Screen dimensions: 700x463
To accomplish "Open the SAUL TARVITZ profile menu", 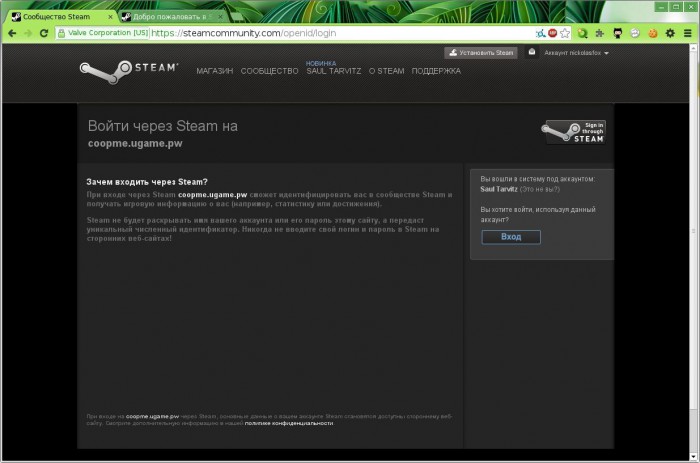I will [333, 71].
